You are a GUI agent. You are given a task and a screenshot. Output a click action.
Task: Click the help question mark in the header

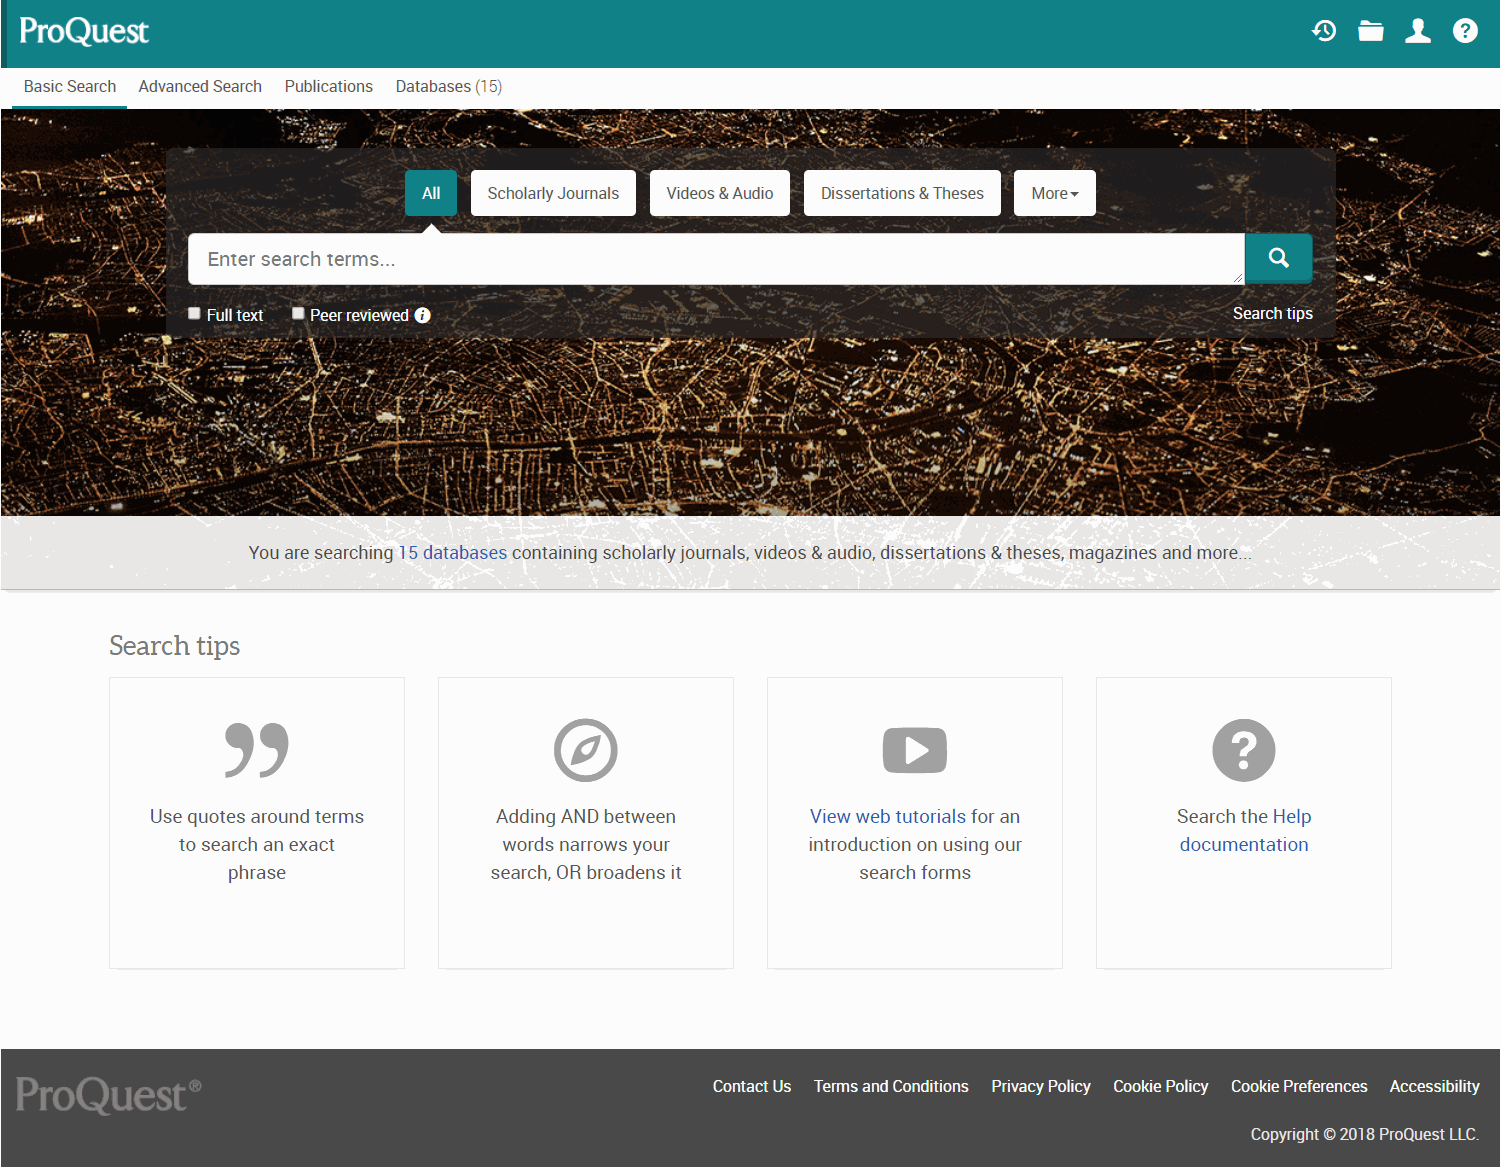pos(1465,30)
